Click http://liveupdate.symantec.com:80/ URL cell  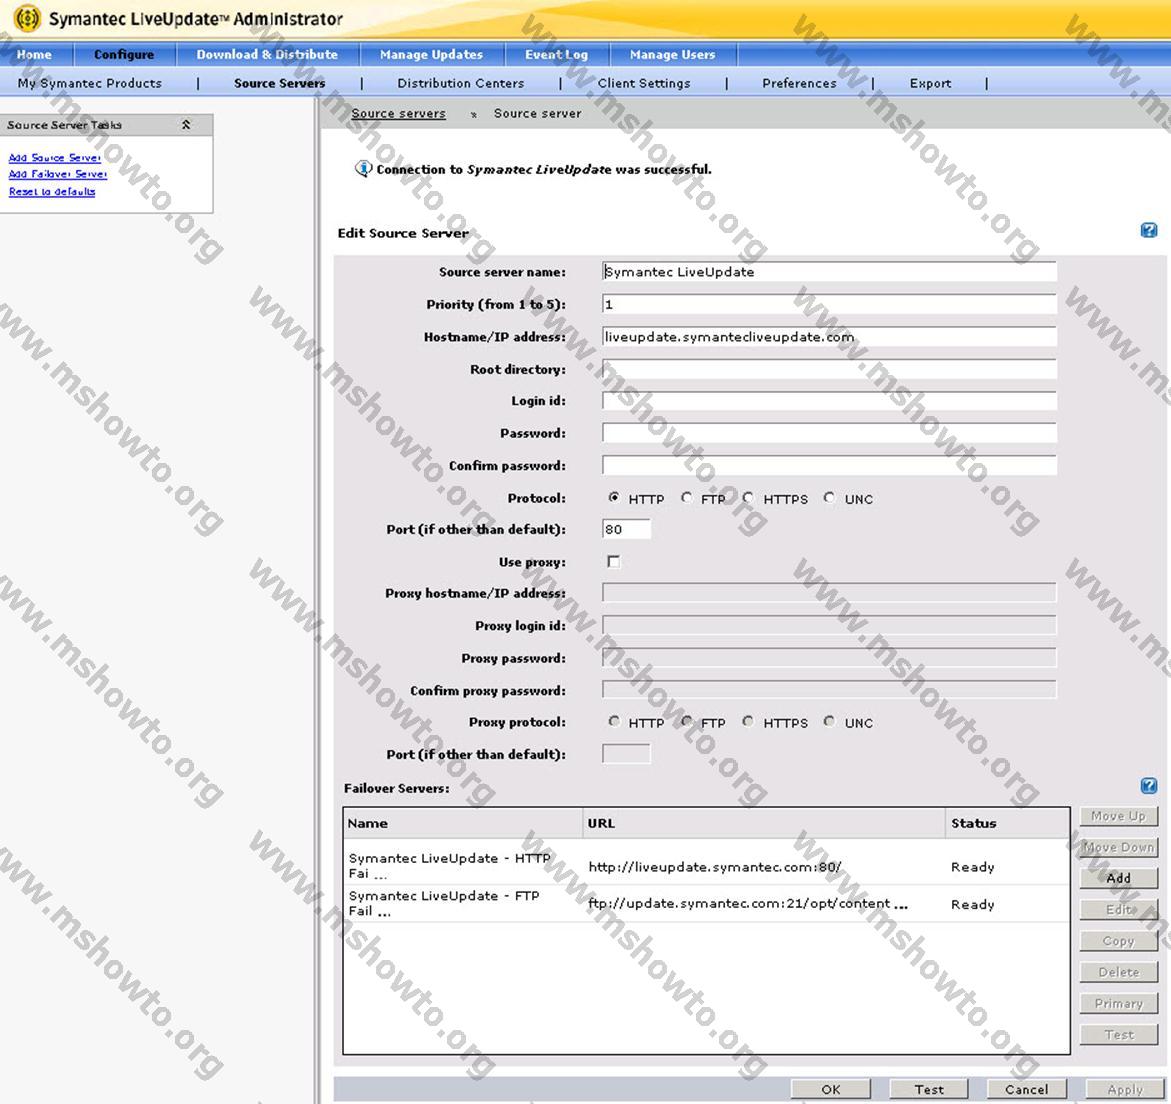click(715, 866)
